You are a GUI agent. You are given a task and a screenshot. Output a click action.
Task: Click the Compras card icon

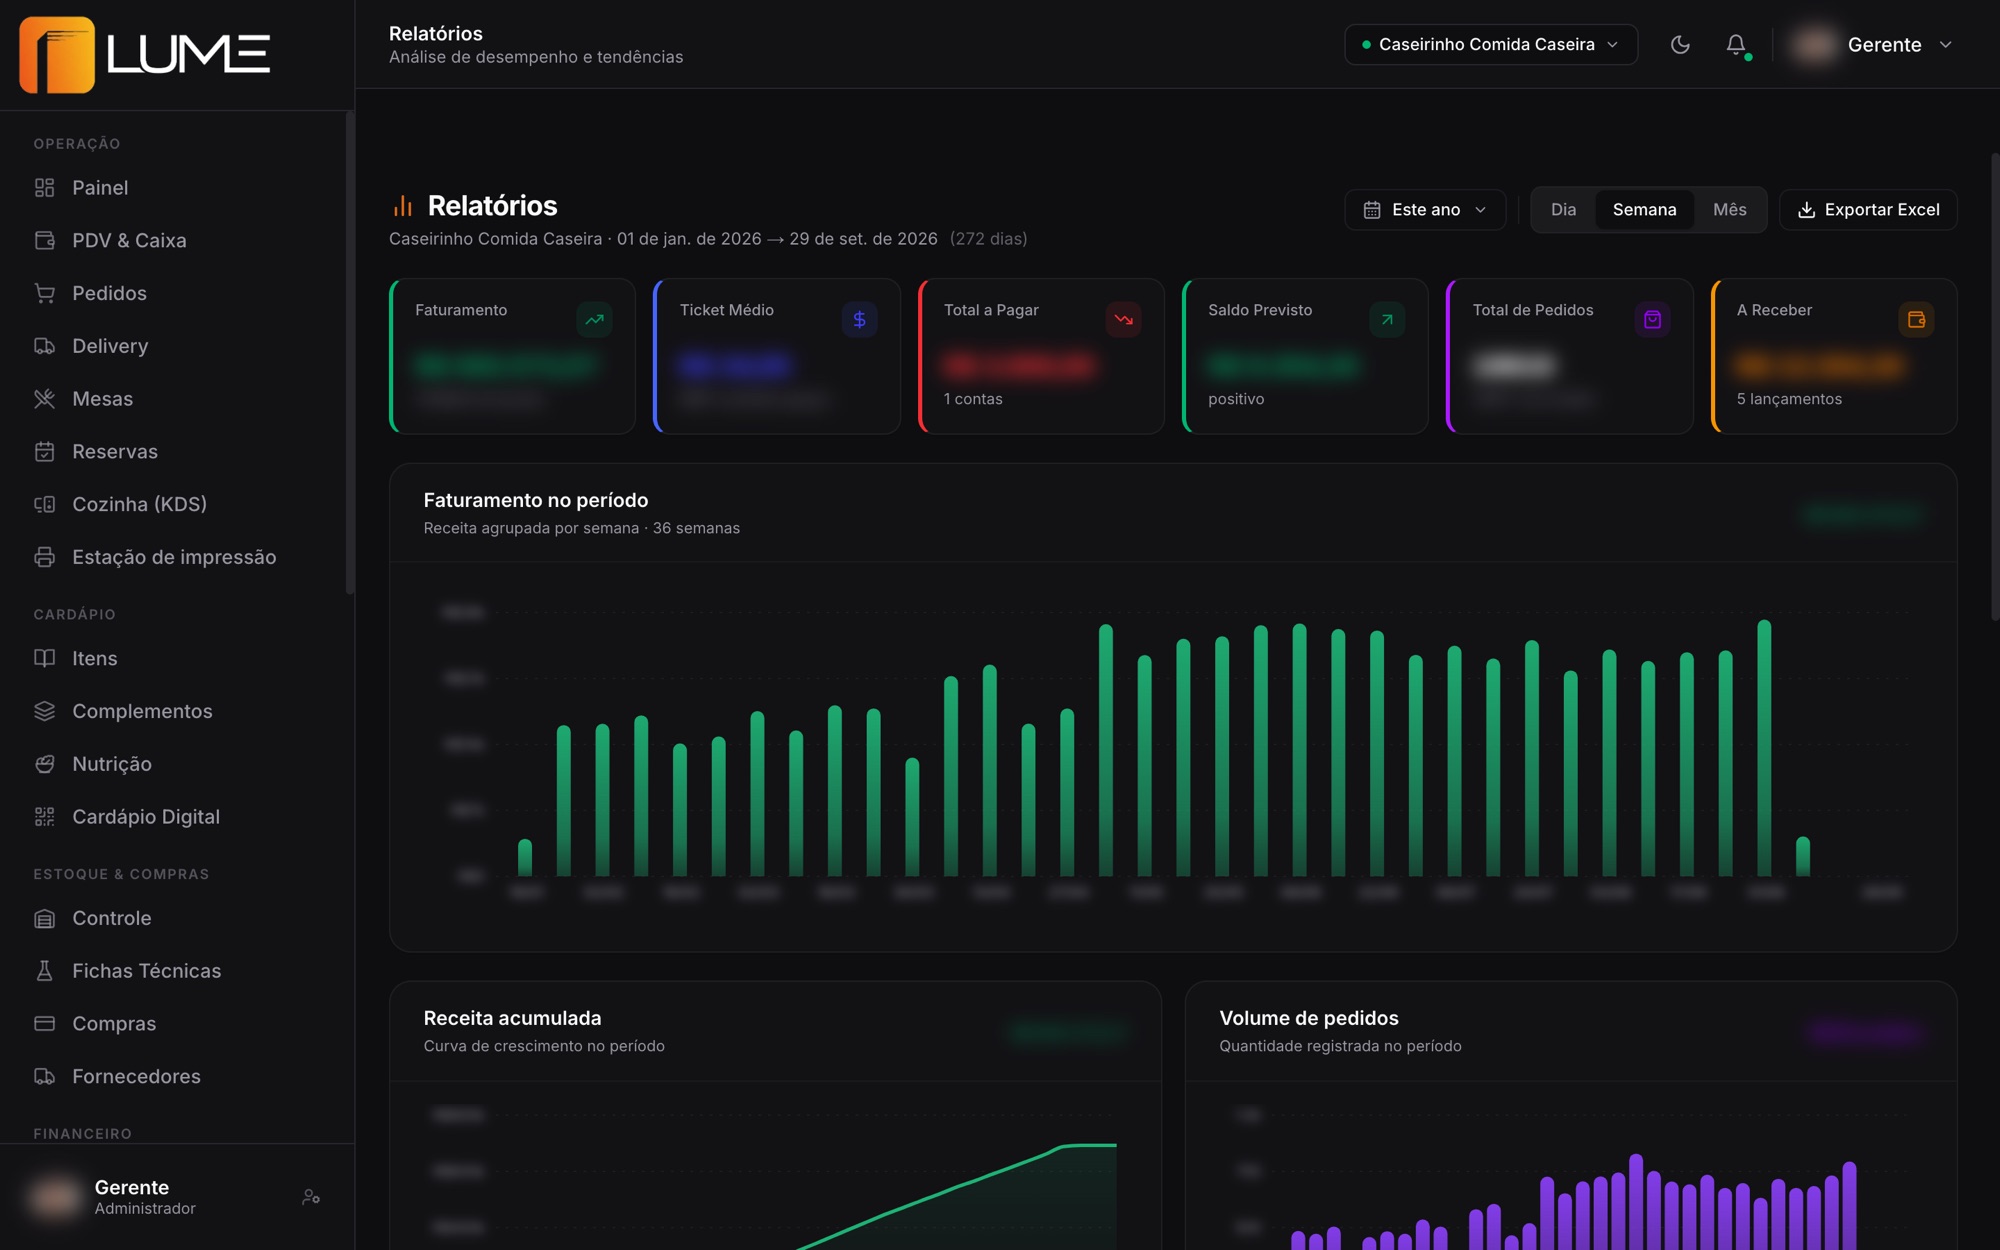44,1025
